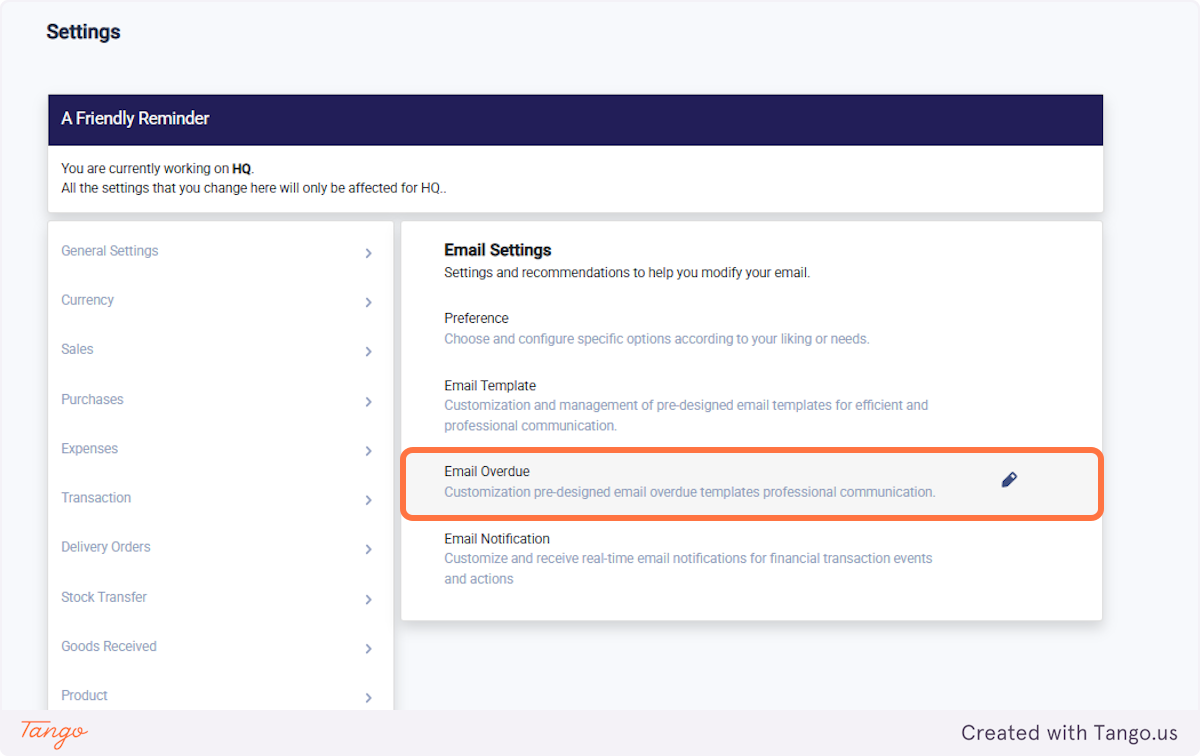Select the Email Overdue setting
1200x756 pixels.
coord(751,482)
